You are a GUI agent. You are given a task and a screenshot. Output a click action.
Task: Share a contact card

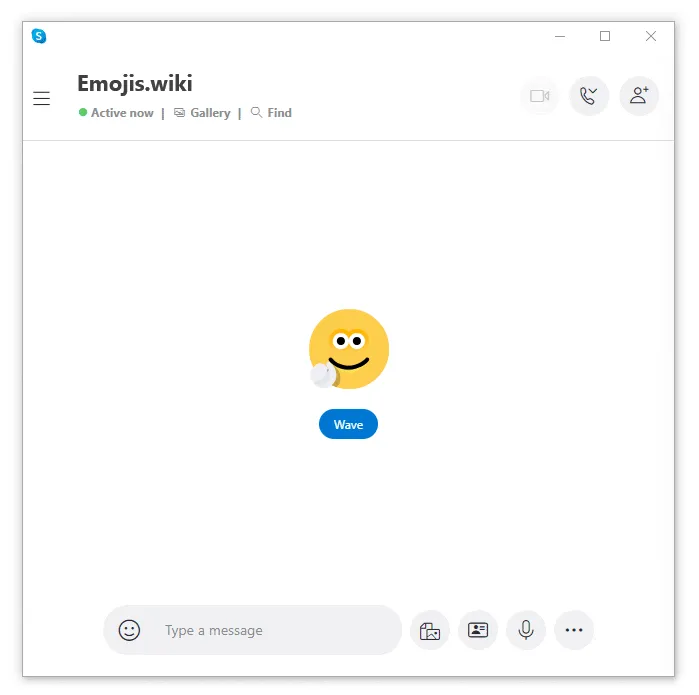pos(478,630)
